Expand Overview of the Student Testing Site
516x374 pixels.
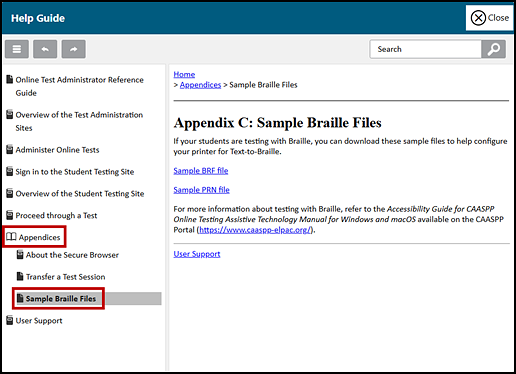pos(80,194)
